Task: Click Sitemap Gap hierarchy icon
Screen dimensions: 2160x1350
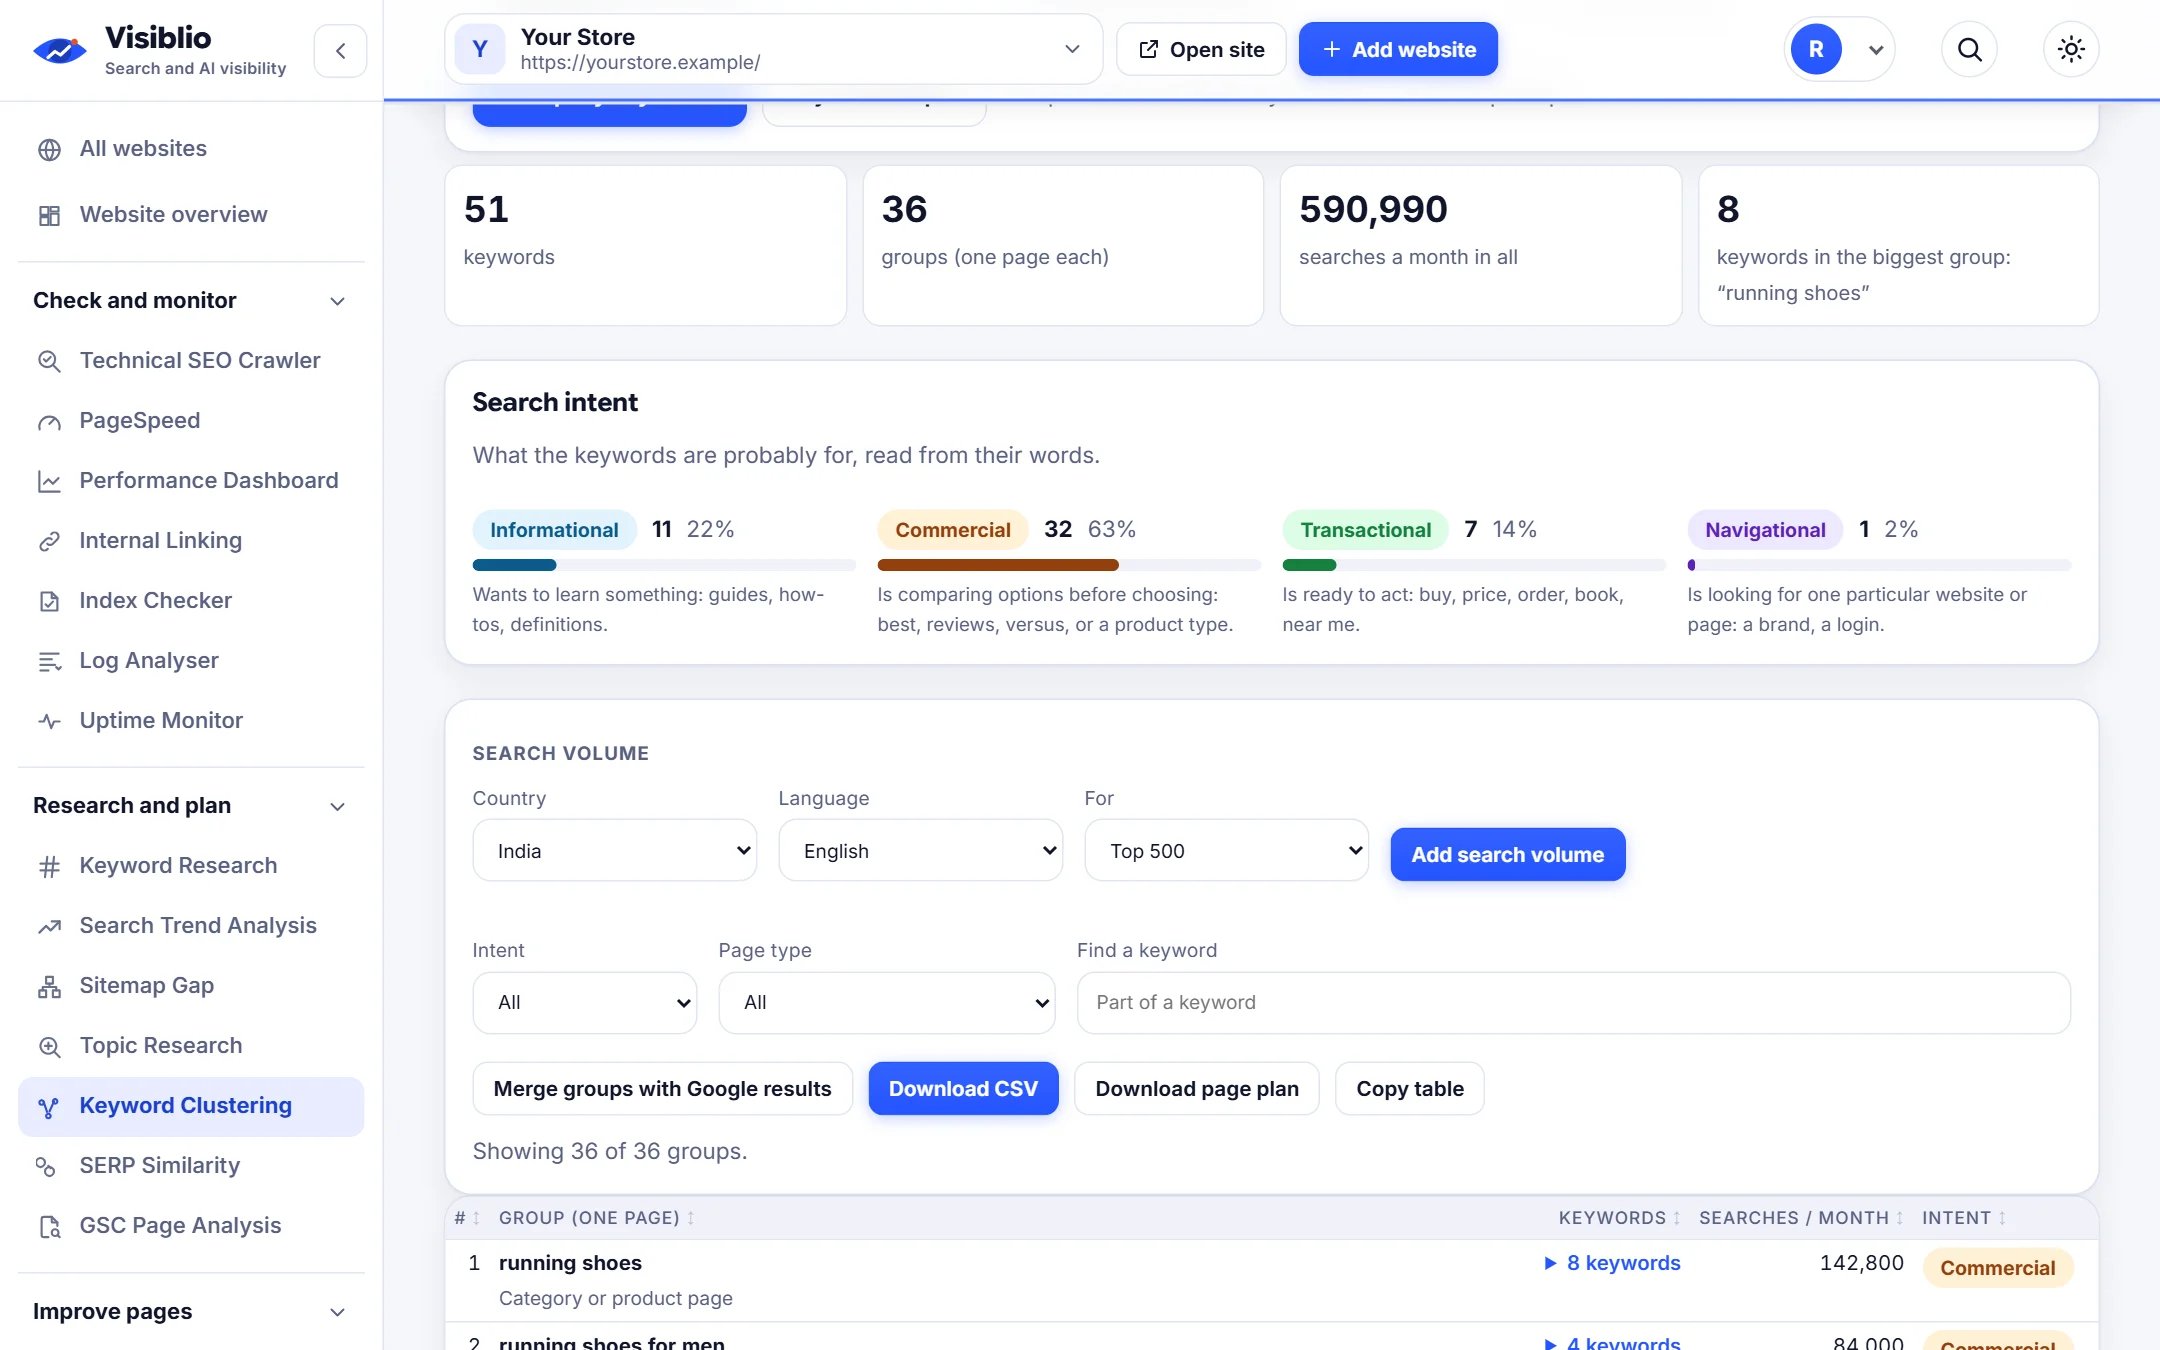Action: pos(49,986)
